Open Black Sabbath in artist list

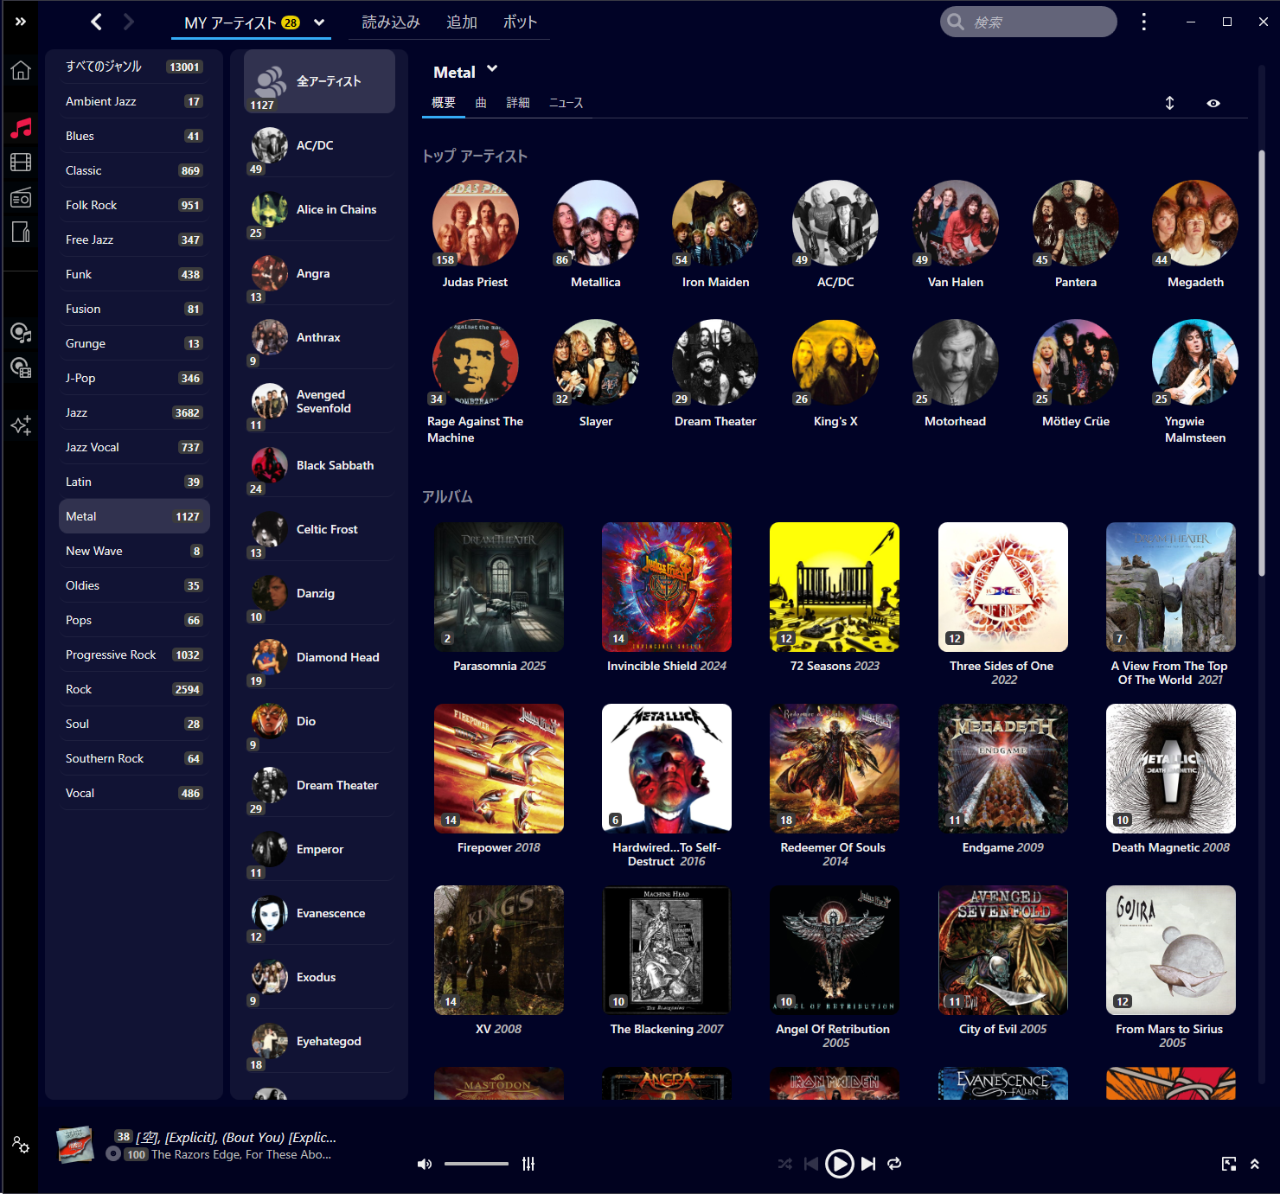pos(320,465)
